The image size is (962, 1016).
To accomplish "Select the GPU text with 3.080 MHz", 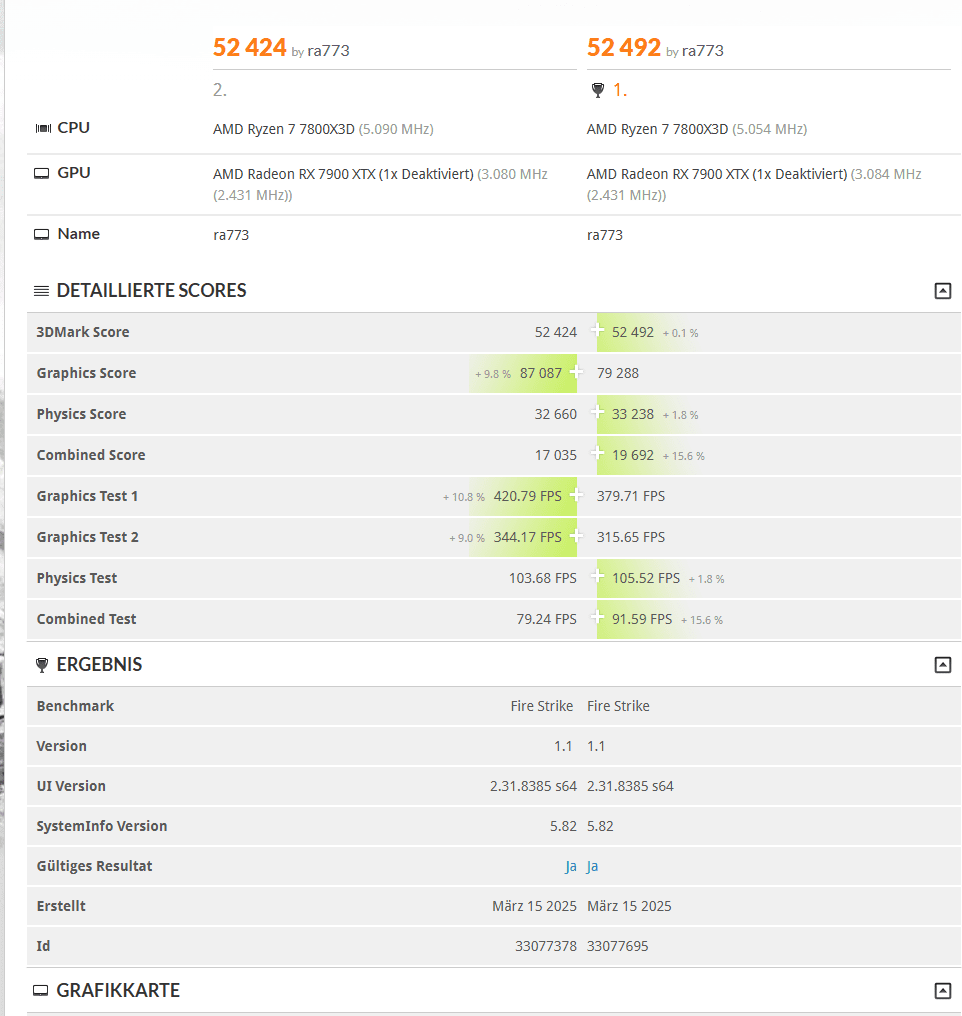I will tap(380, 185).
